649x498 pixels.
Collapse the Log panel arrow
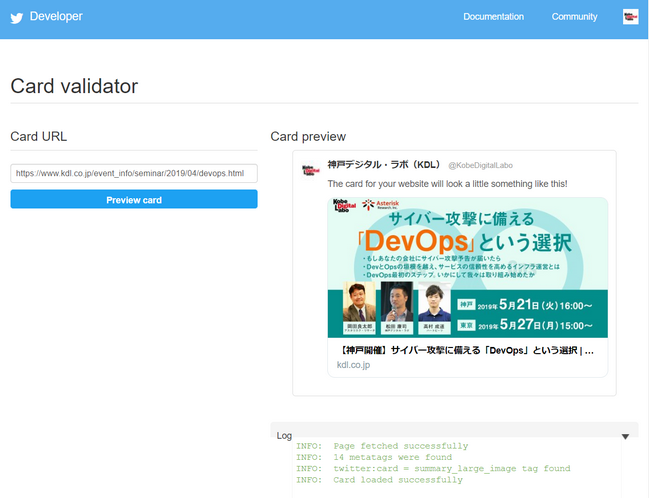[x=625, y=436]
